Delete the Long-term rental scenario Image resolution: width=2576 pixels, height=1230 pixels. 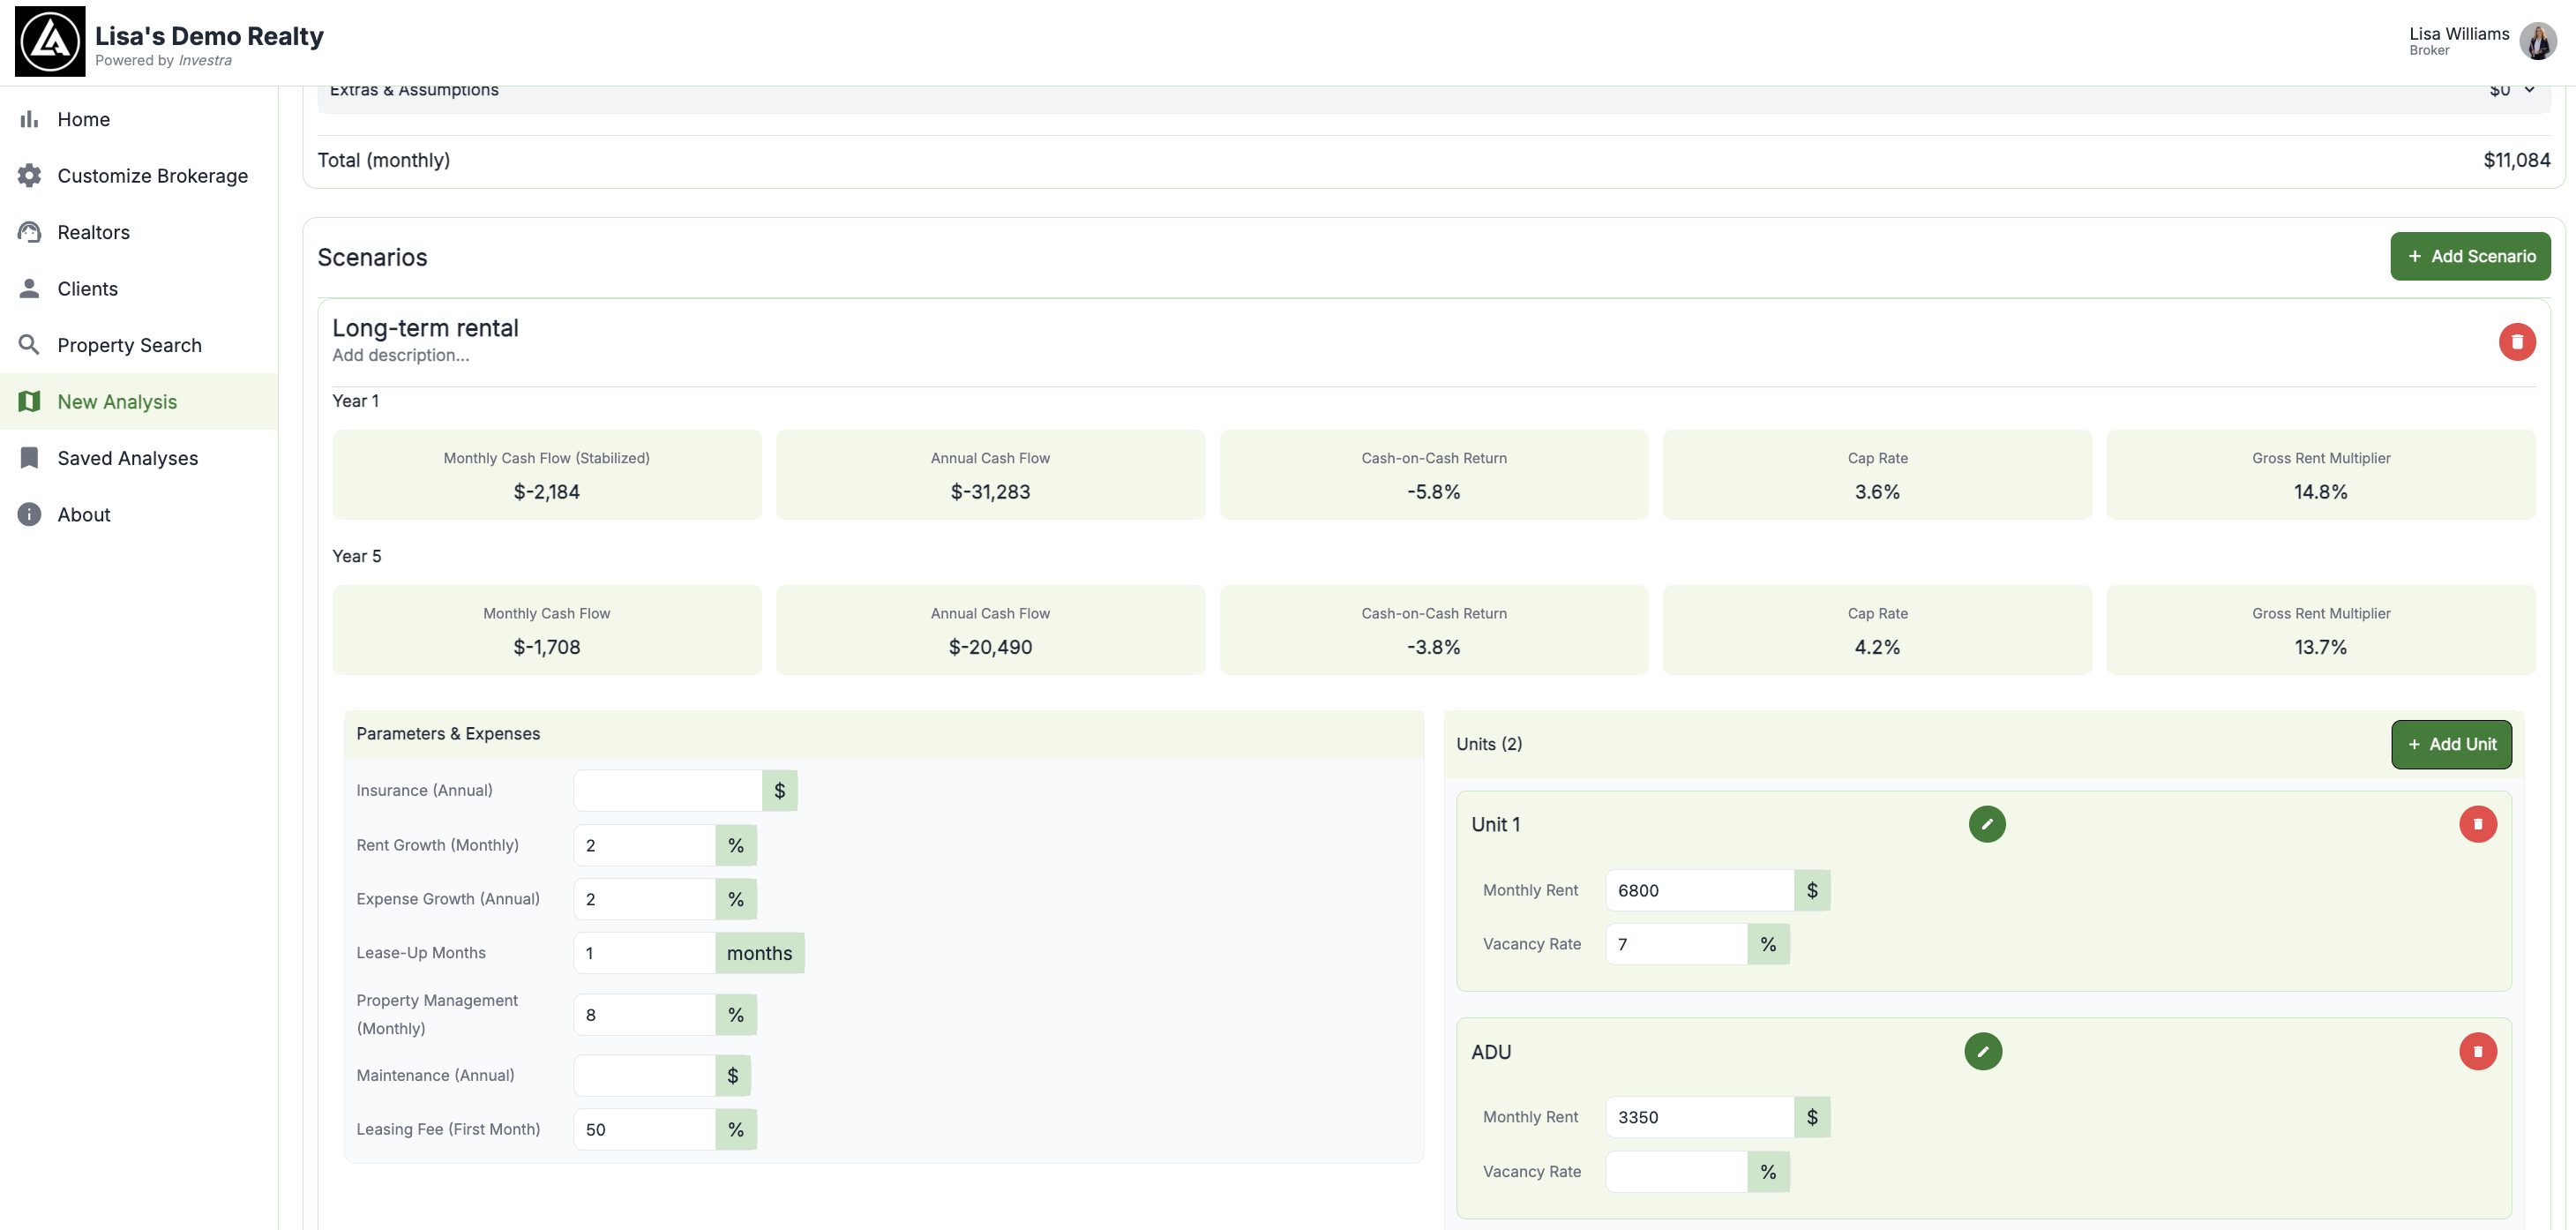[2516, 342]
